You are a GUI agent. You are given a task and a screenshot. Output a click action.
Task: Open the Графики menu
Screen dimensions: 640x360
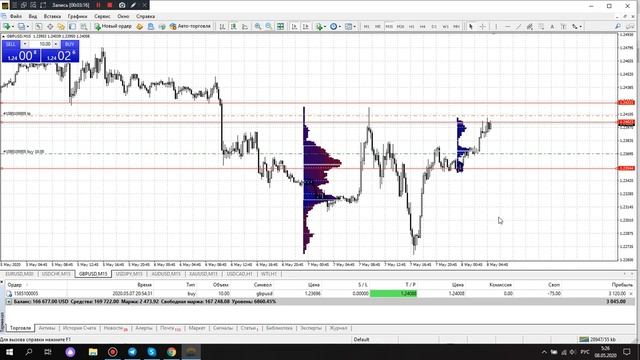click(x=78, y=16)
